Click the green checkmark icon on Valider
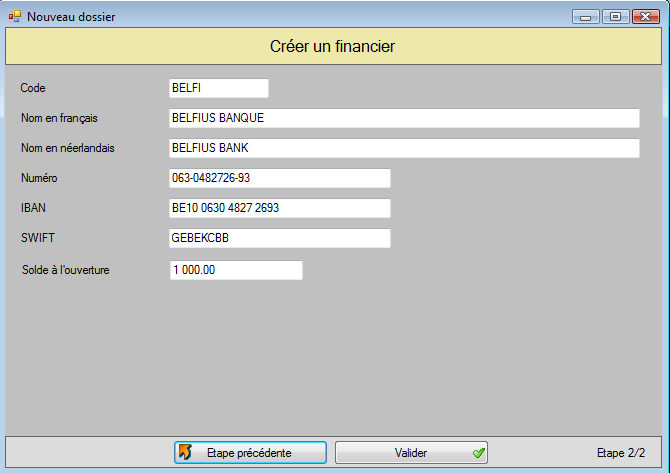This screenshot has height=473, width=670. 478,453
